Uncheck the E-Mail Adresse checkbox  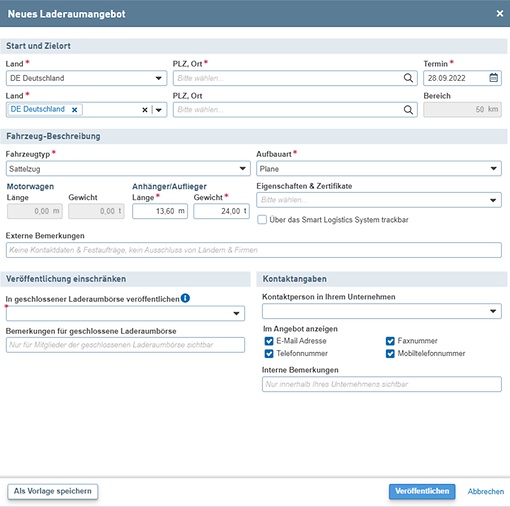(x=269, y=341)
